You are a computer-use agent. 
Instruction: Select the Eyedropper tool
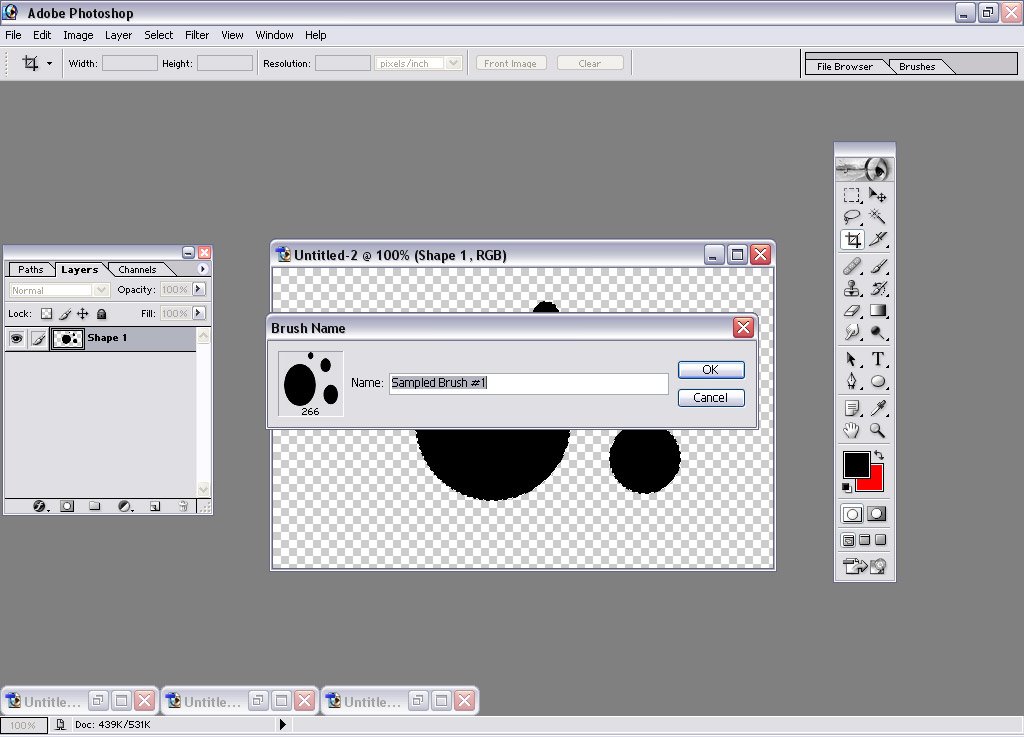pyautogui.click(x=878, y=408)
